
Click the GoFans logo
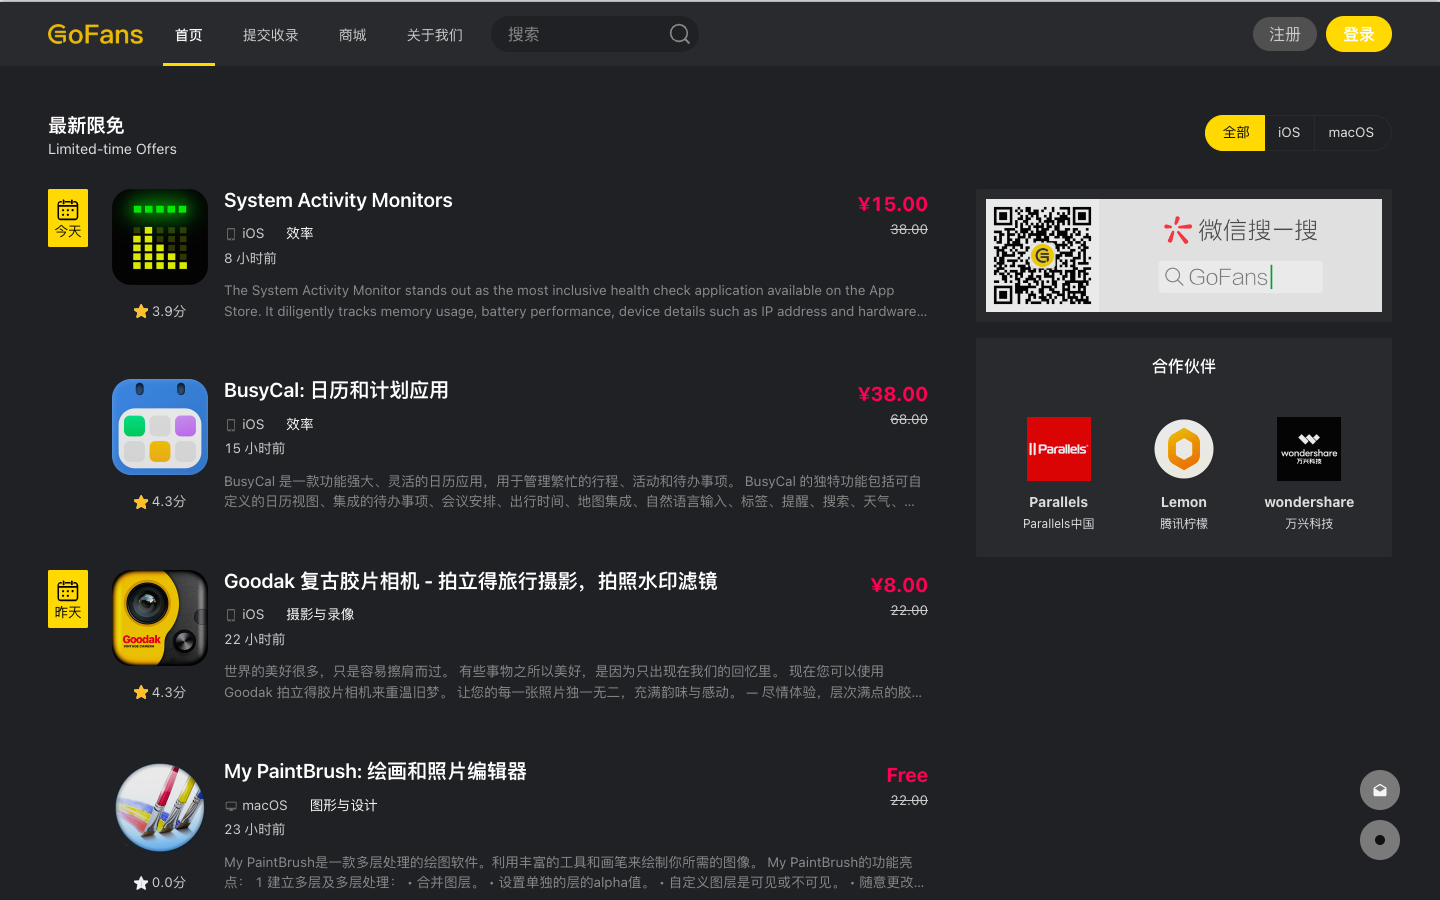(95, 33)
